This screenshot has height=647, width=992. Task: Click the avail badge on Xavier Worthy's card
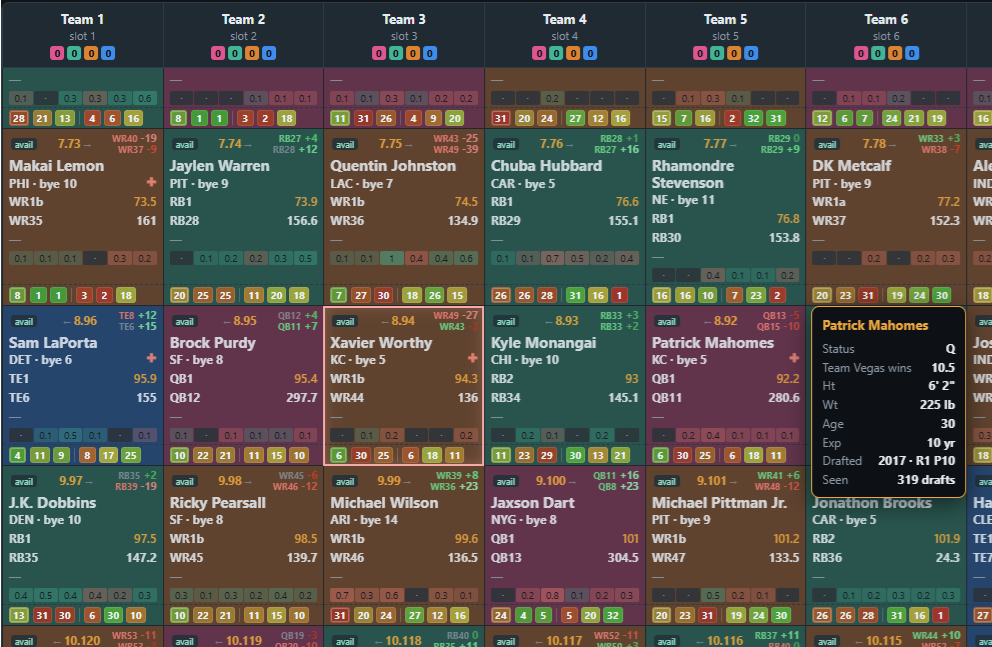345,322
